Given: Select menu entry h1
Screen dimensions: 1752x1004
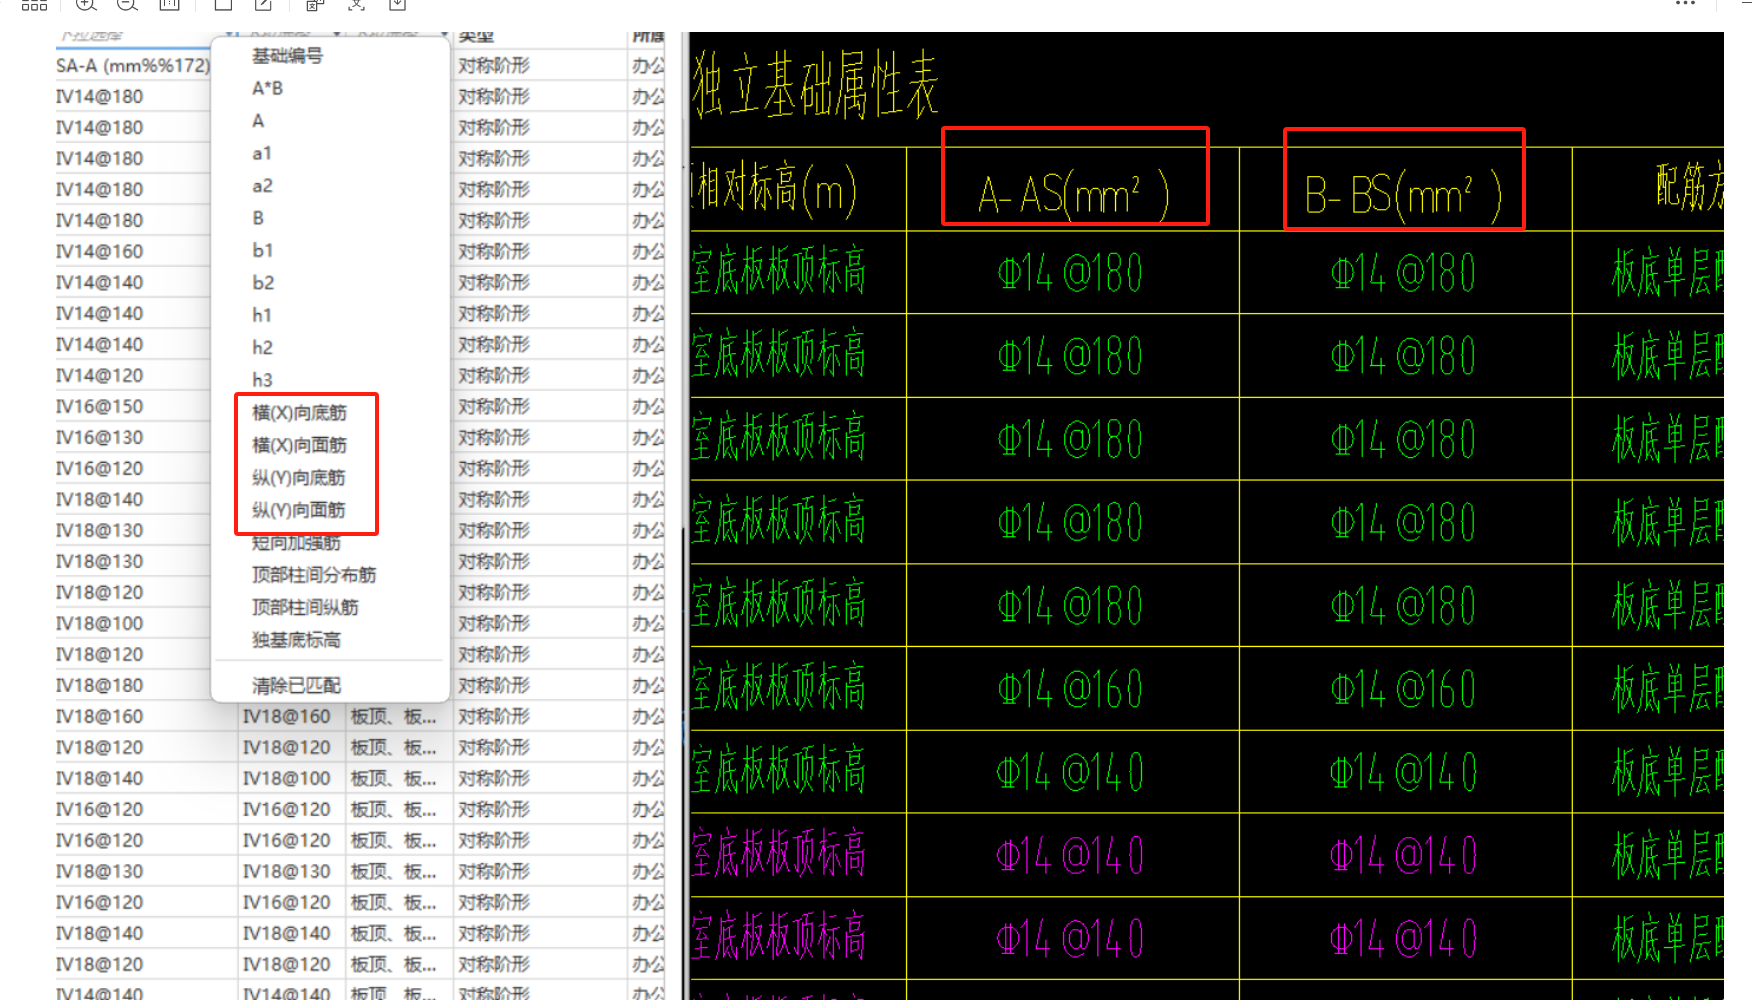Looking at the screenshot, I should point(262,315).
